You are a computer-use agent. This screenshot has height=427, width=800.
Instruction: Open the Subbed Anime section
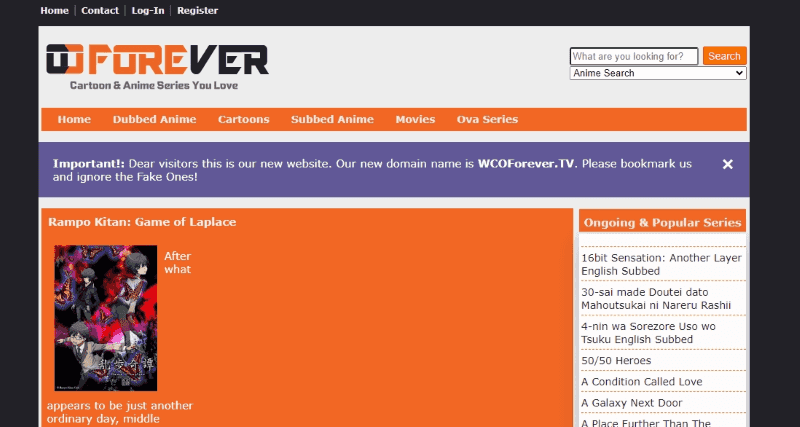click(332, 119)
